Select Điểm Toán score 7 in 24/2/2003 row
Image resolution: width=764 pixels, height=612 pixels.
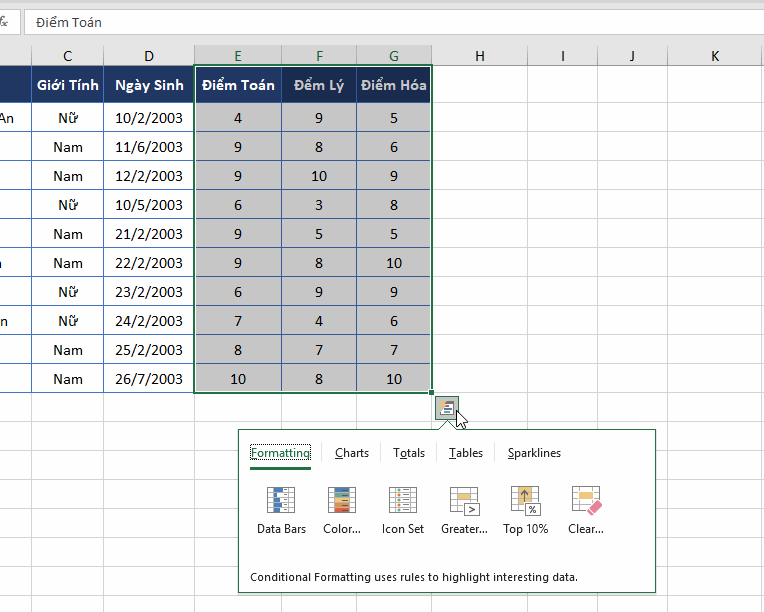pos(238,321)
